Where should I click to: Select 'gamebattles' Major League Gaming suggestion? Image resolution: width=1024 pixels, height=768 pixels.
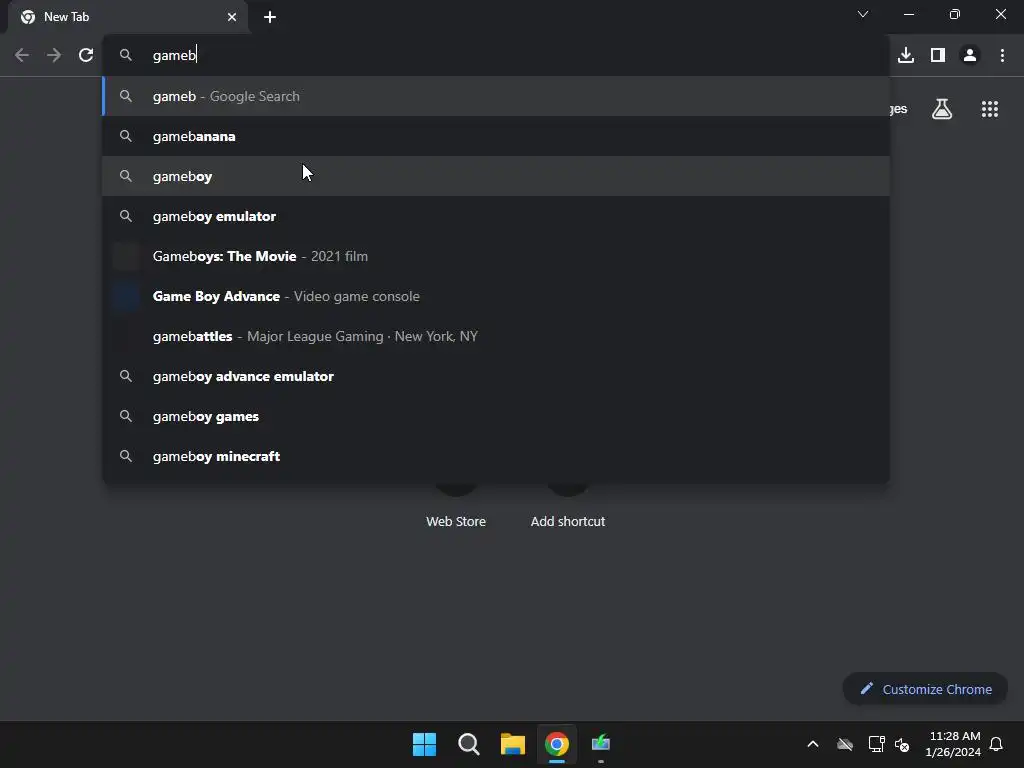click(x=496, y=336)
